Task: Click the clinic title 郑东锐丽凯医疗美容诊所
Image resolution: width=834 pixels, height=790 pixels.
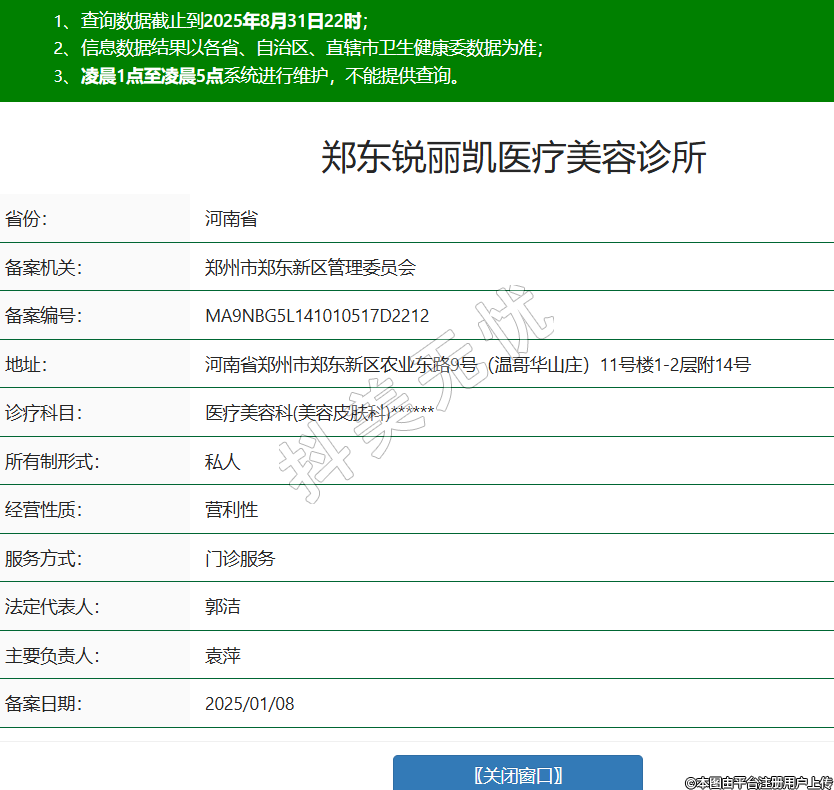Action: [513, 158]
